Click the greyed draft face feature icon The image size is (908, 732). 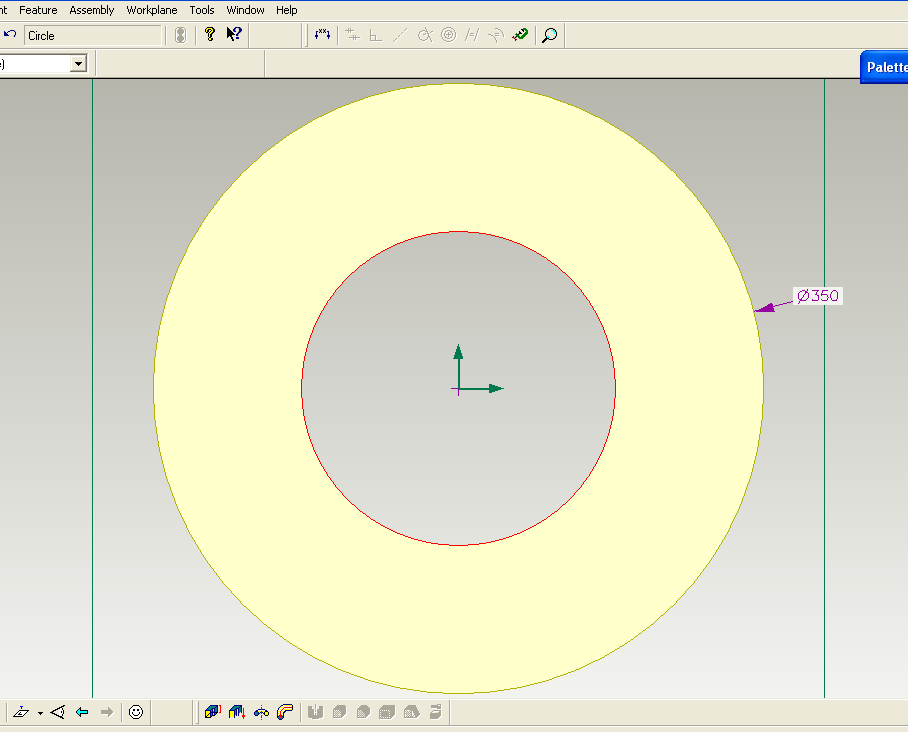(411, 712)
